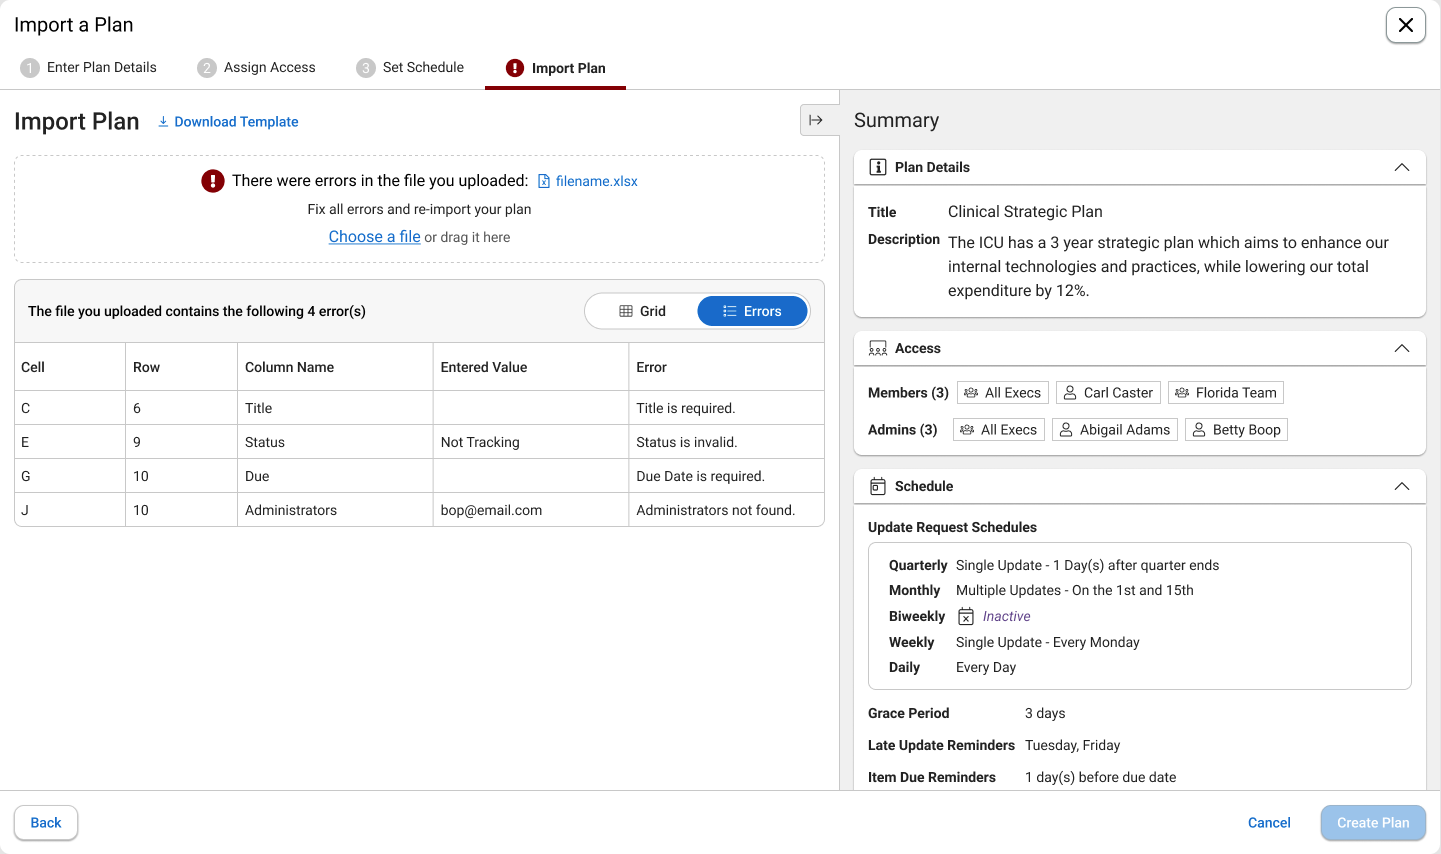The height and width of the screenshot is (854, 1441).
Task: Click the Cancel button
Action: [x=1269, y=823]
